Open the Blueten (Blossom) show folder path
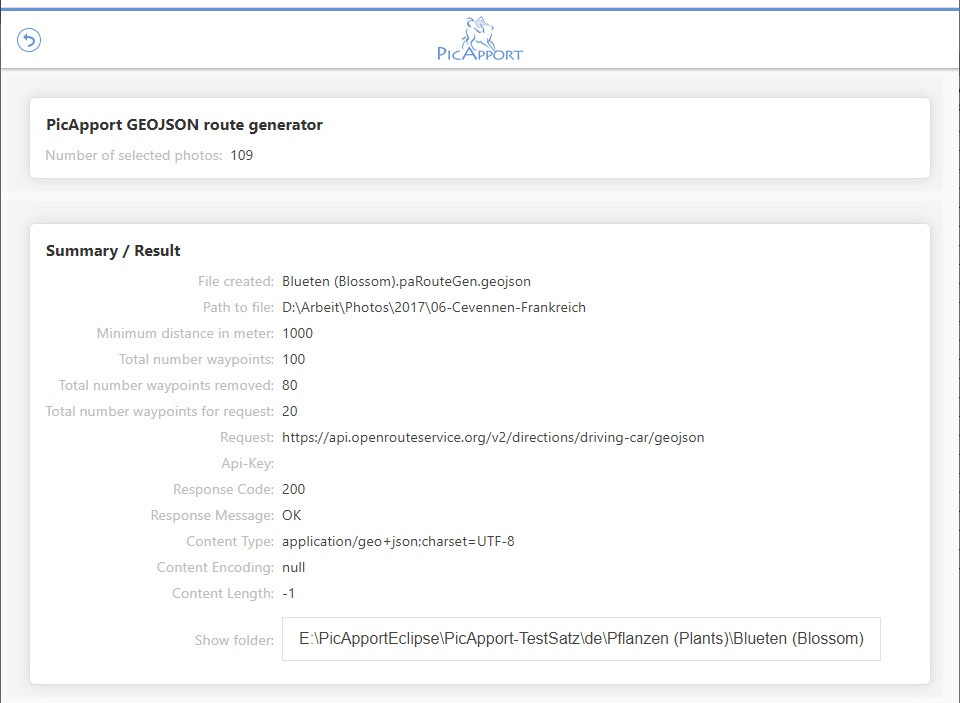 coord(581,639)
